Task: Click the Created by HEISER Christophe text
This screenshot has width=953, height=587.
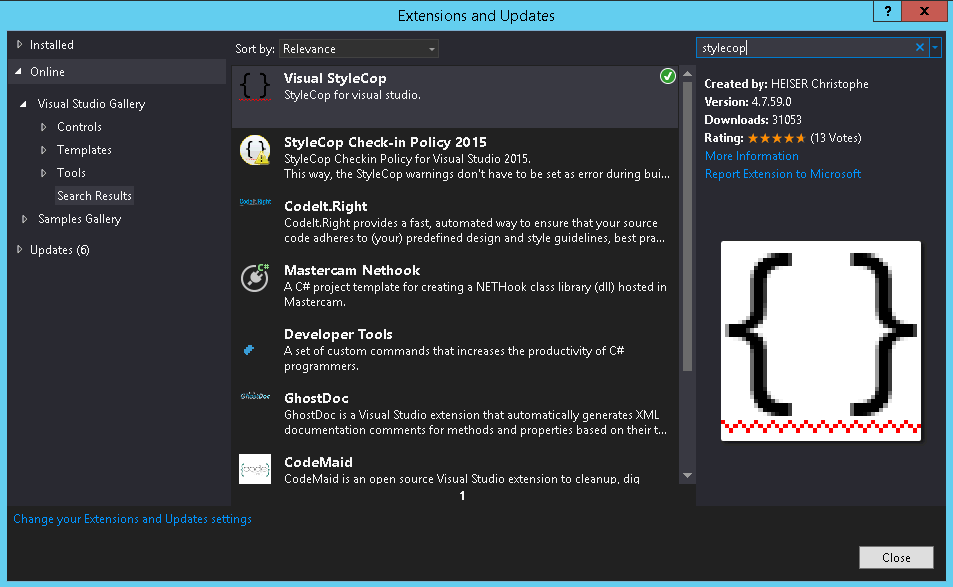Action: (786, 84)
